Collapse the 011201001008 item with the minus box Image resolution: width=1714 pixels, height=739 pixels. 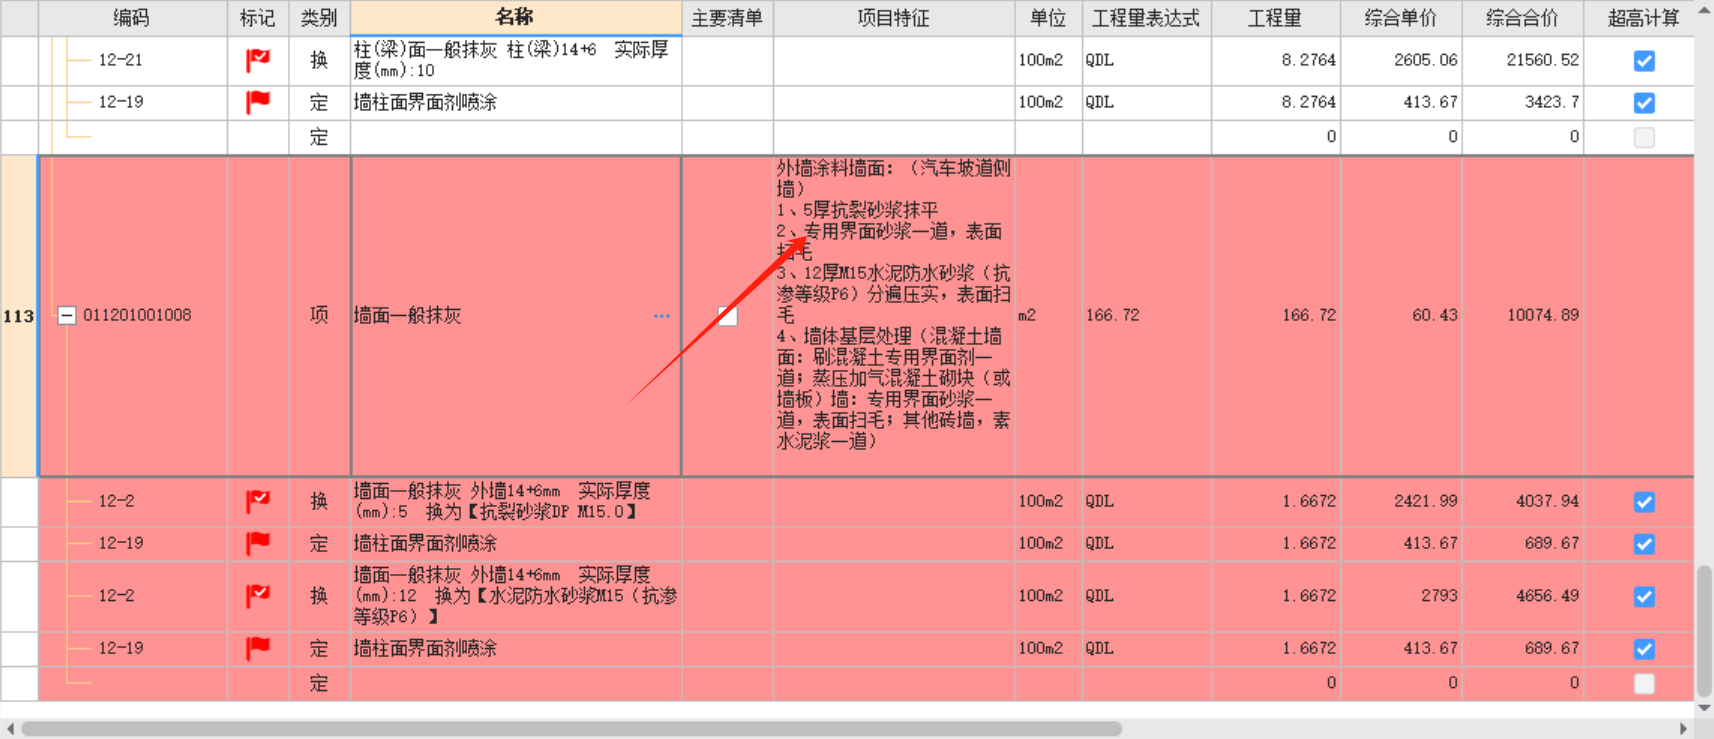[x=67, y=316]
